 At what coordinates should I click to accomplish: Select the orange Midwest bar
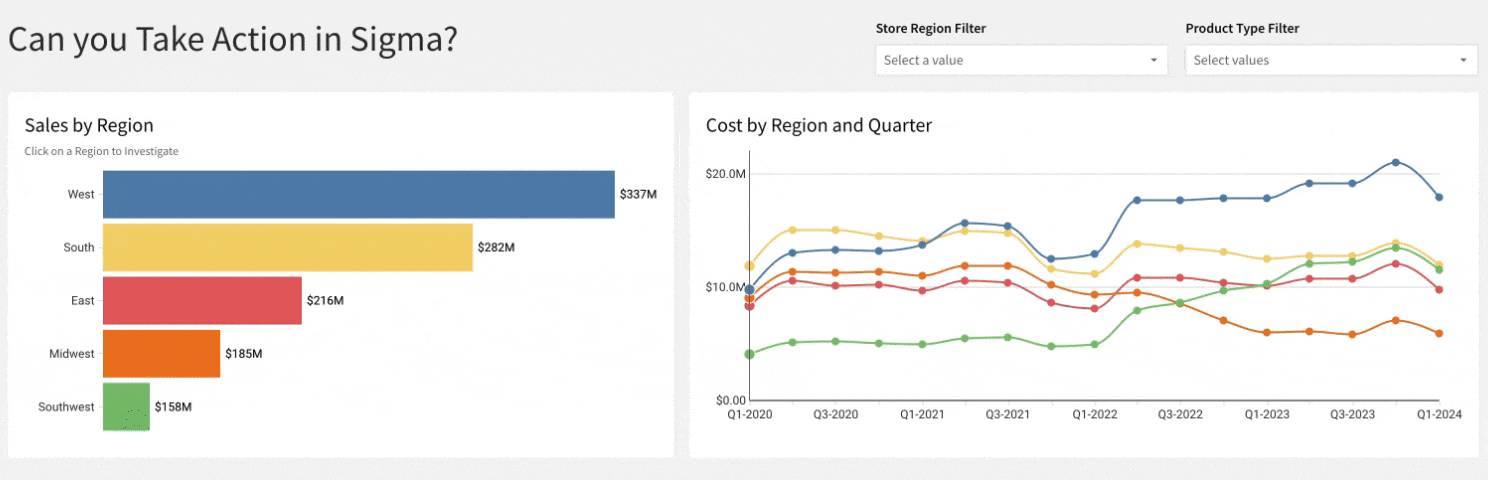coord(161,354)
